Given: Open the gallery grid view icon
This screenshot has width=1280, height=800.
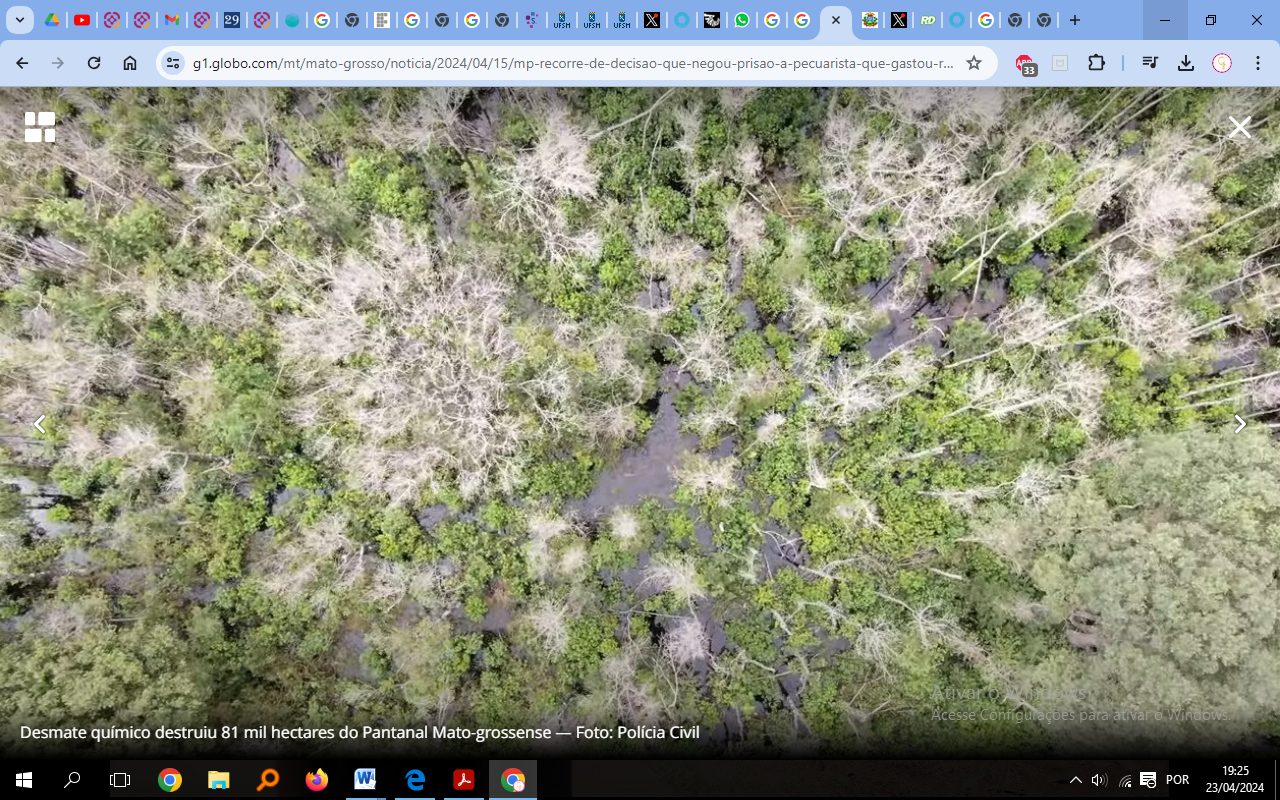Looking at the screenshot, I should 40,127.
